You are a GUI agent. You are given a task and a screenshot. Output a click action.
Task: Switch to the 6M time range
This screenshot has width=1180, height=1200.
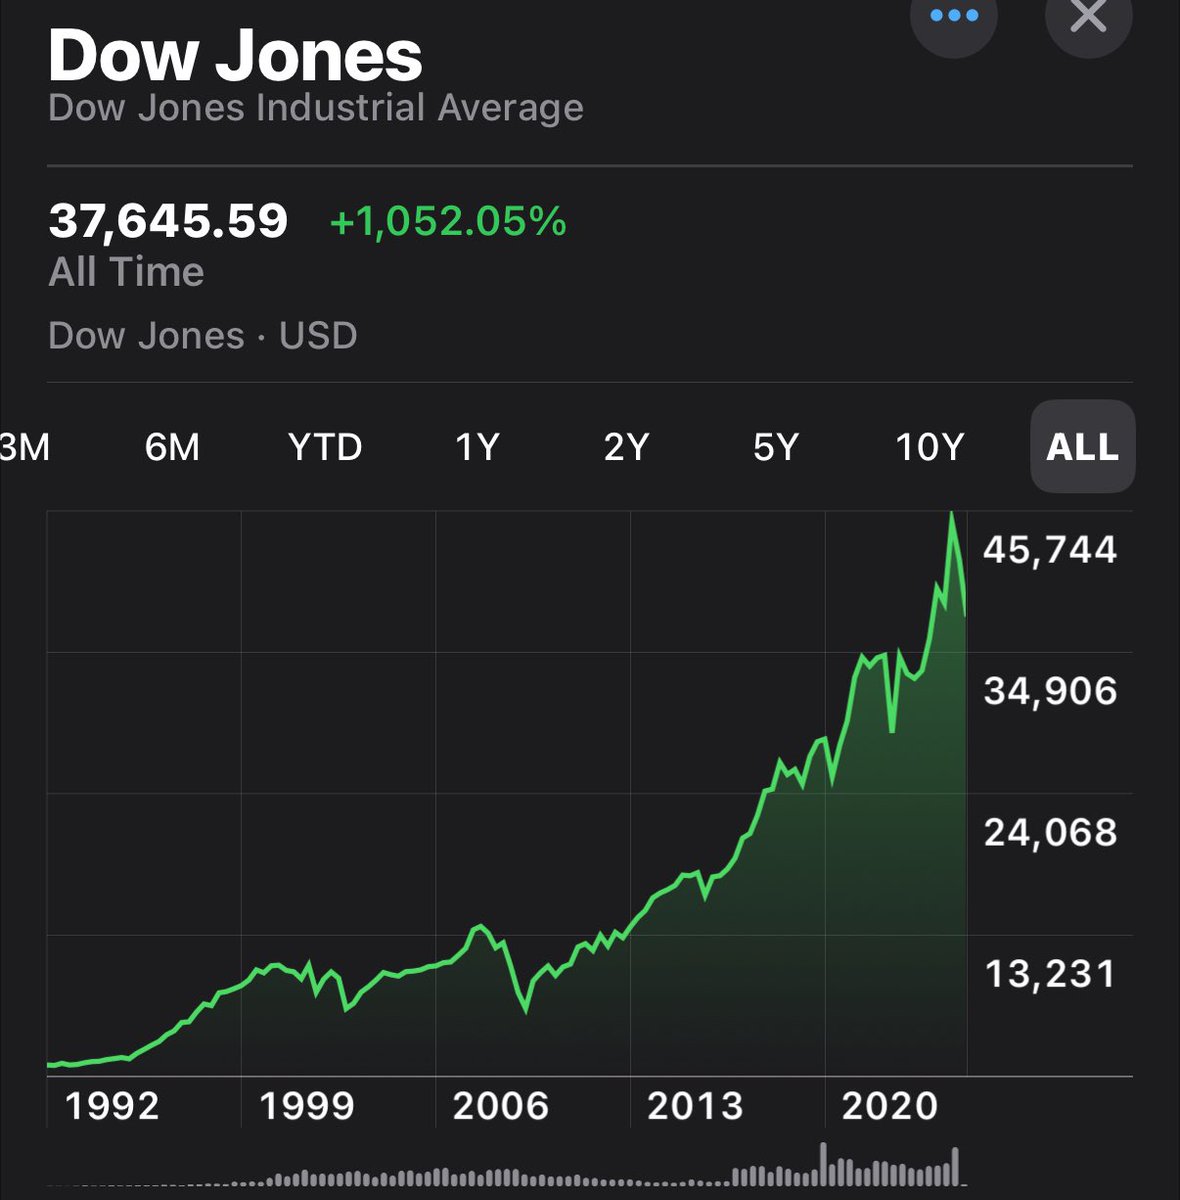tap(172, 447)
